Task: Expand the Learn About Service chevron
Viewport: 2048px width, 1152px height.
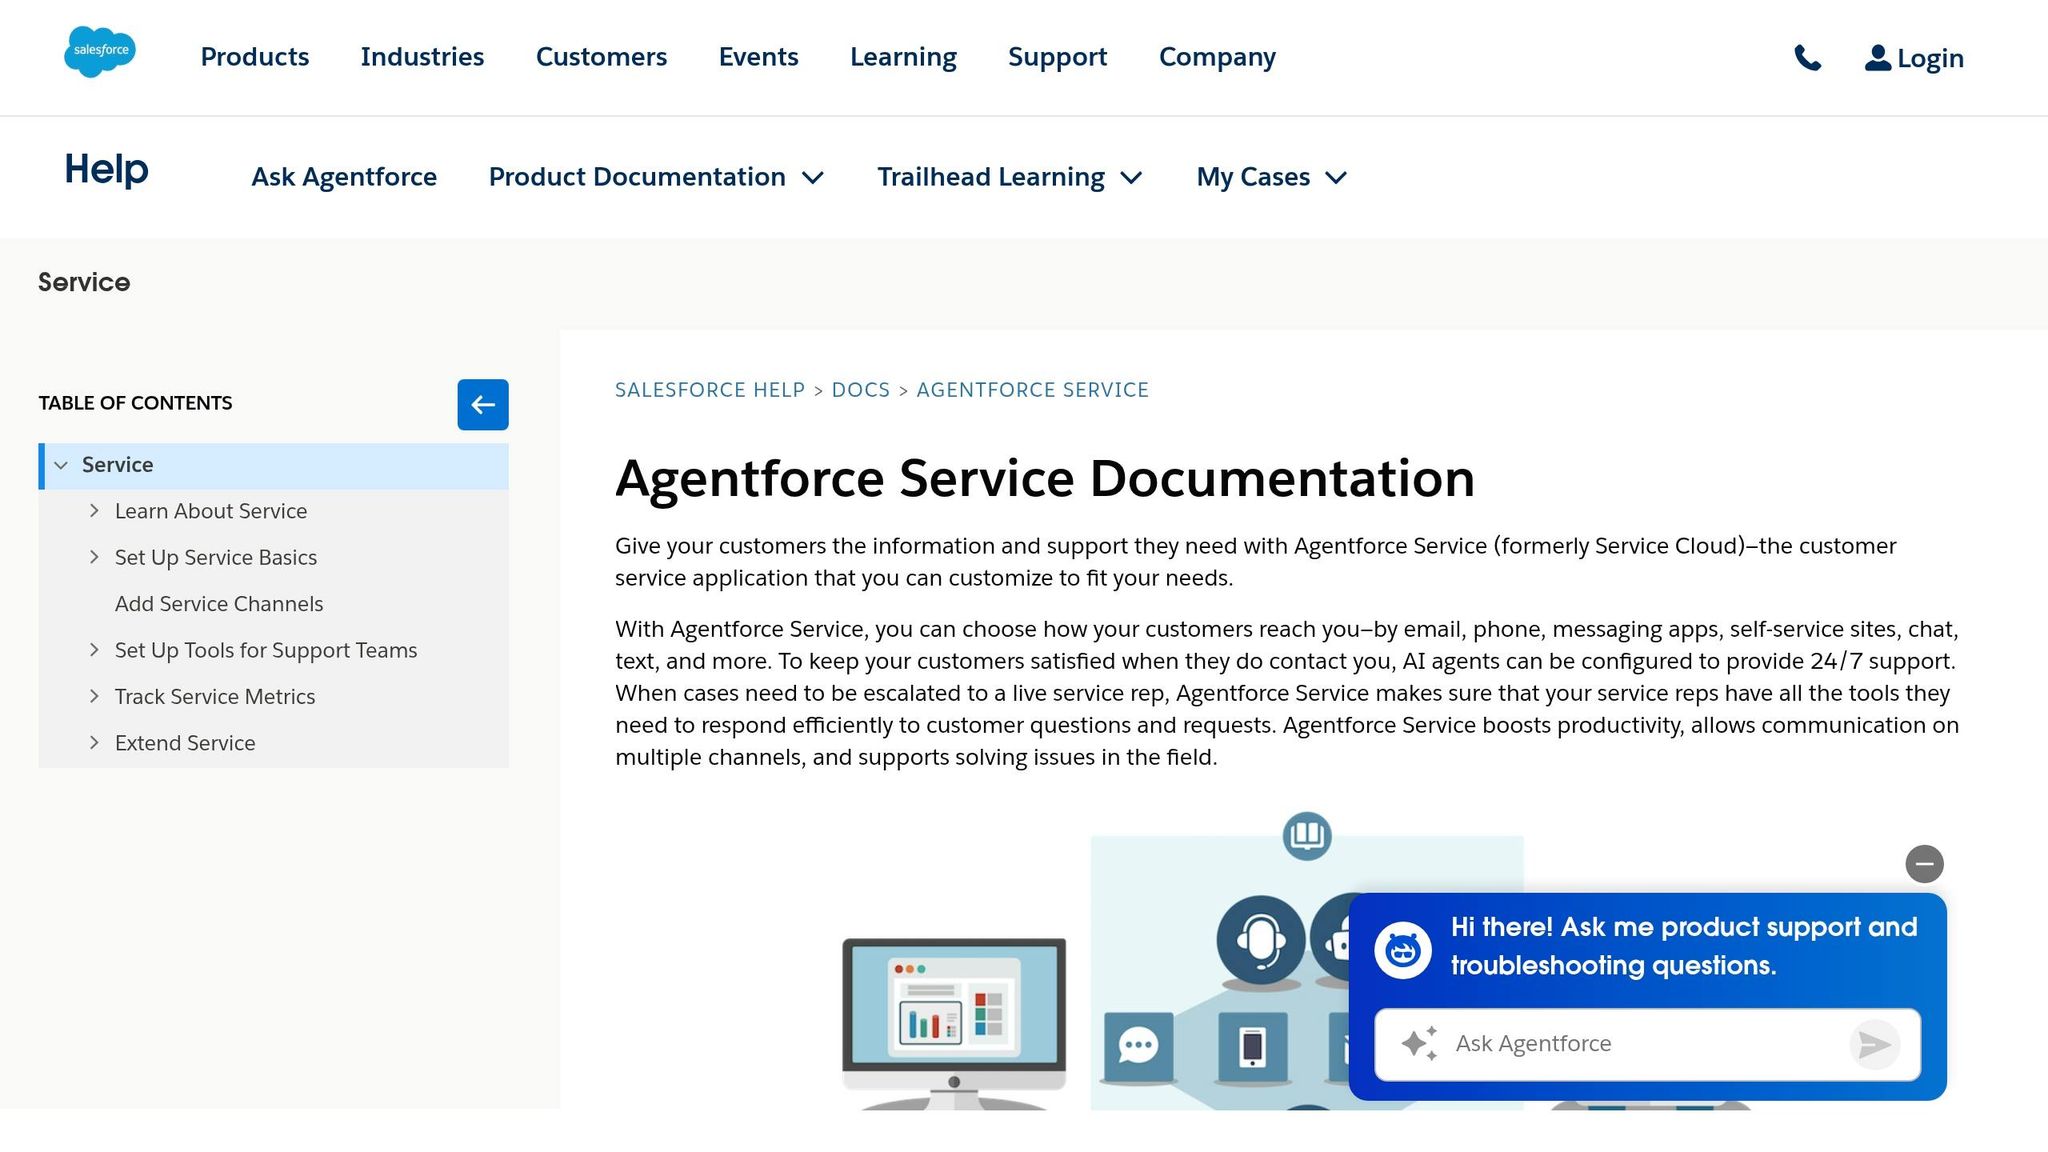Action: 94,511
